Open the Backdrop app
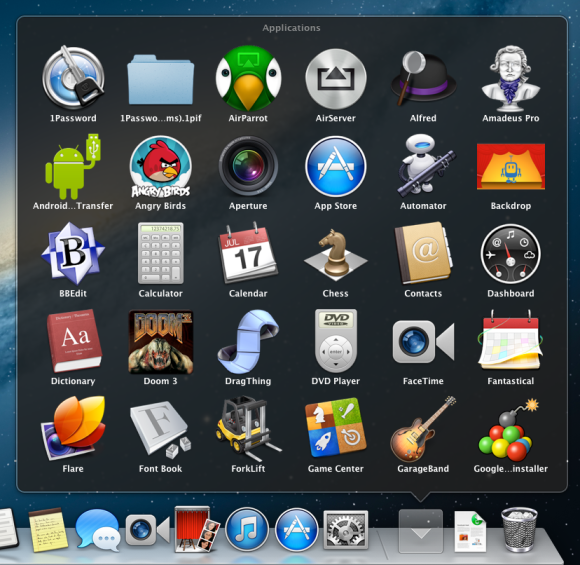The image size is (580, 565). pos(510,167)
